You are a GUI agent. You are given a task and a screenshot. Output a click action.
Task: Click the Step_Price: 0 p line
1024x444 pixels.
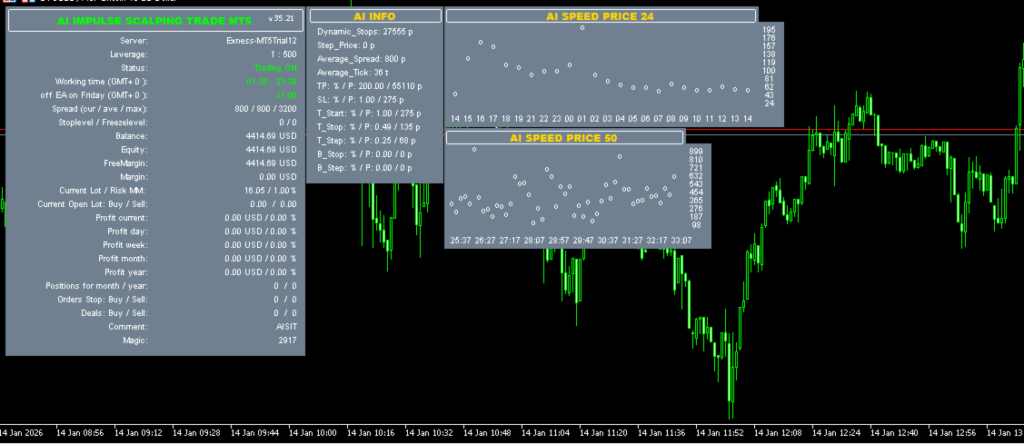point(346,45)
